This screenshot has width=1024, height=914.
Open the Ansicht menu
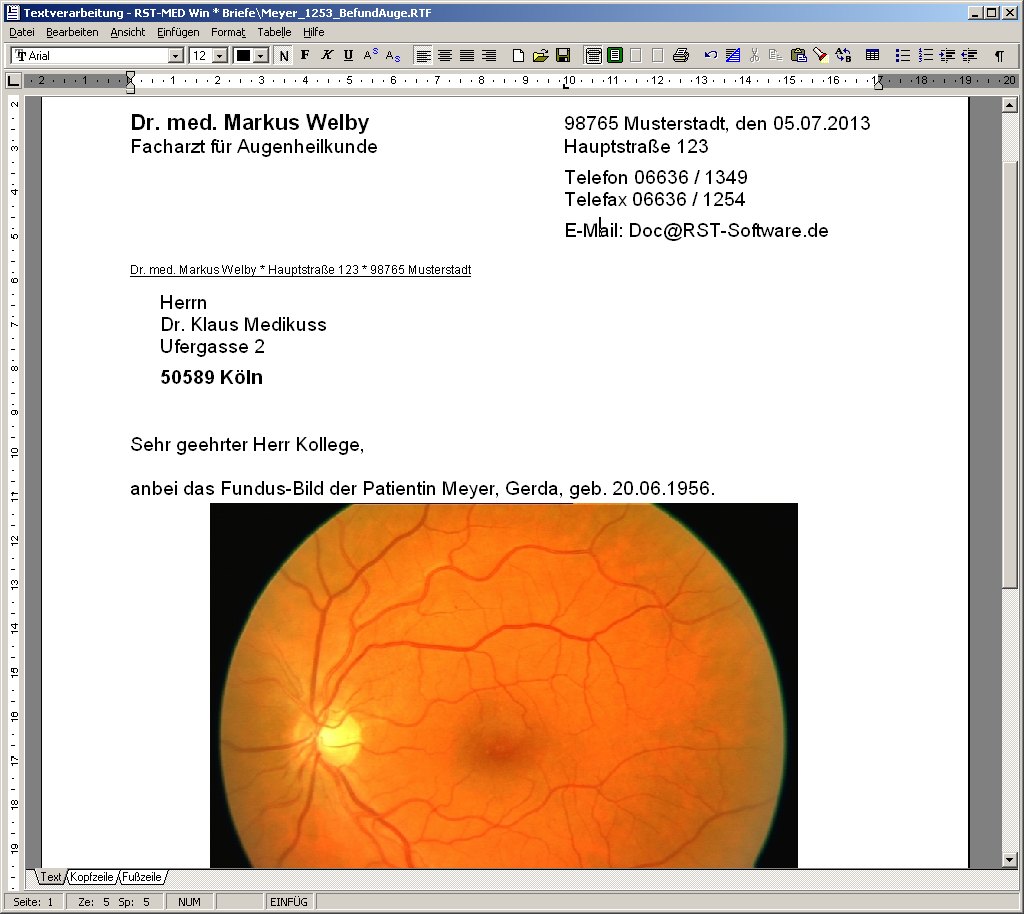tap(127, 32)
